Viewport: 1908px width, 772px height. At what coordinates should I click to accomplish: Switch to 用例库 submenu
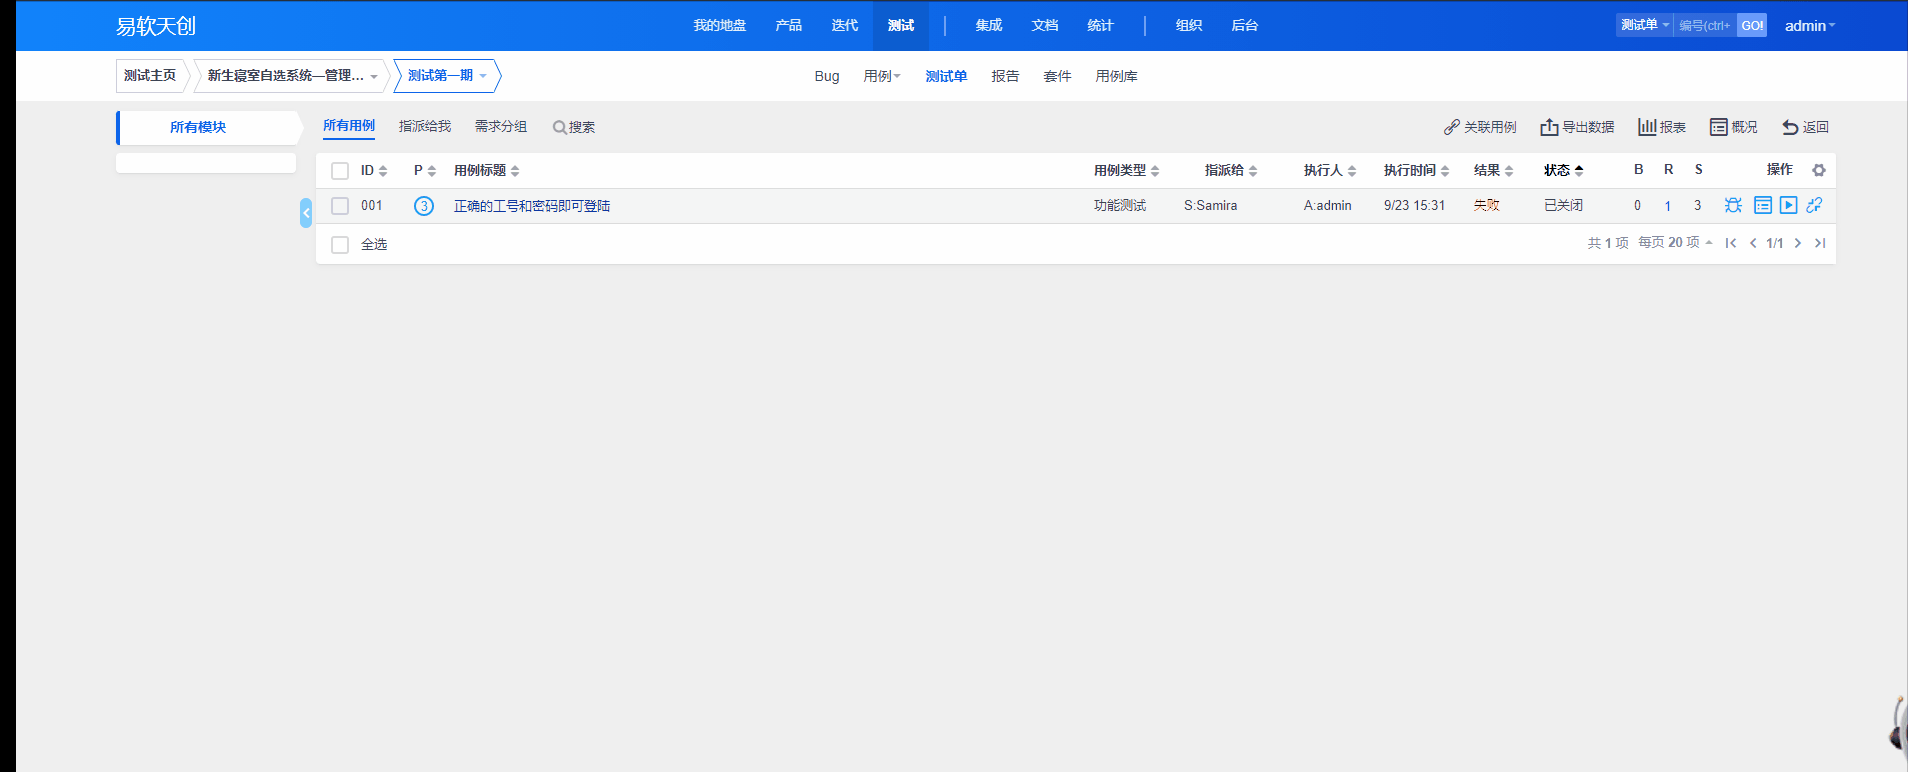click(x=1116, y=76)
